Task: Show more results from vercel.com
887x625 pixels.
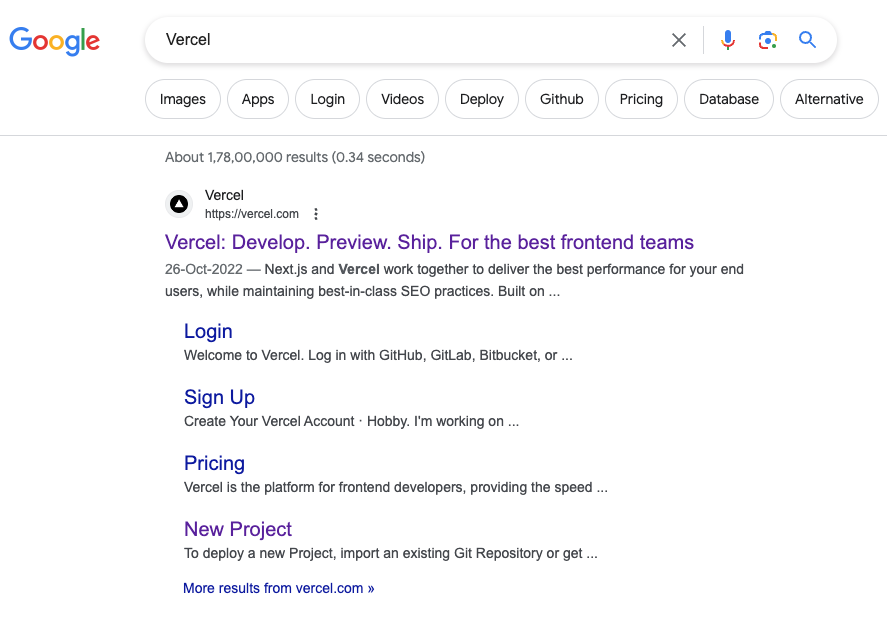Action: (x=278, y=588)
